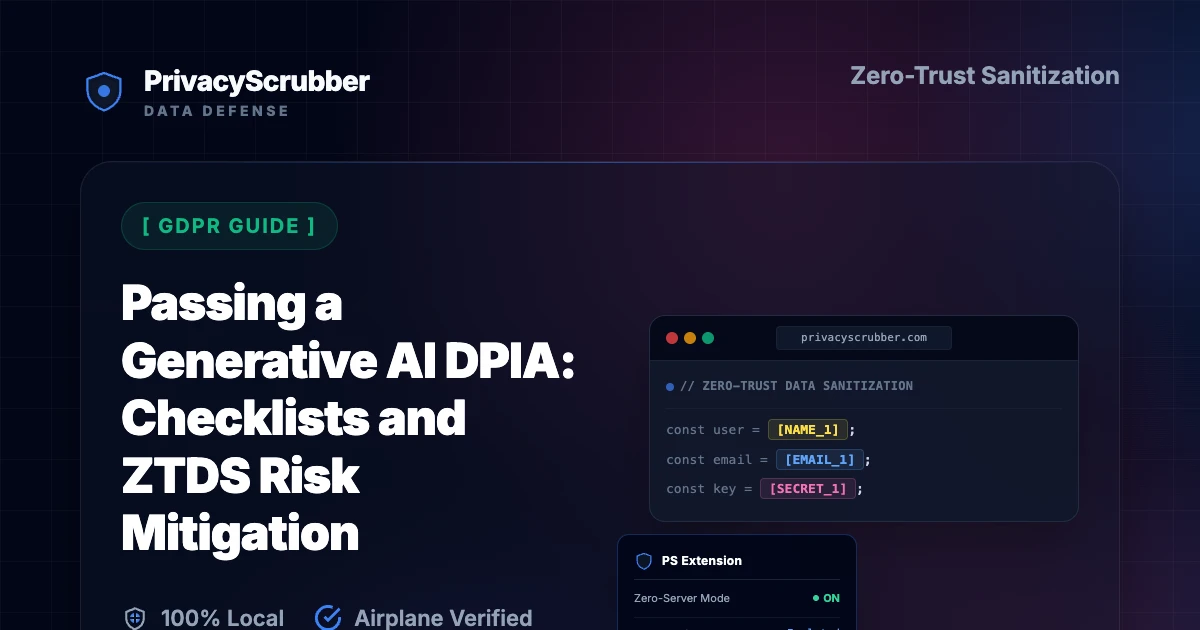Viewport: 1200px width, 630px height.
Task: Click the red close dot in mock window
Action: coord(672,338)
